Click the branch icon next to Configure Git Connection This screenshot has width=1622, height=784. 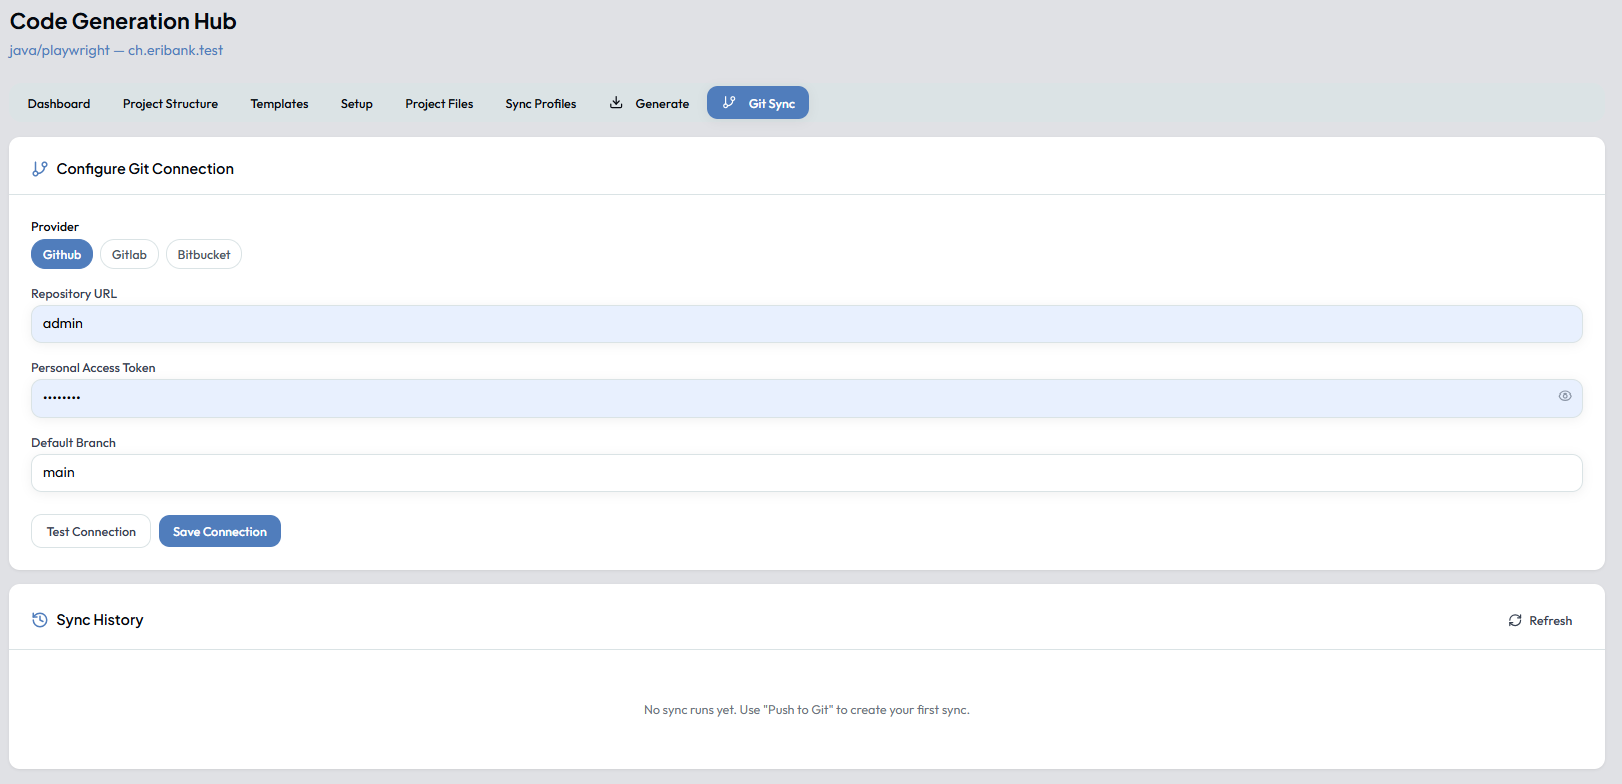(x=40, y=169)
